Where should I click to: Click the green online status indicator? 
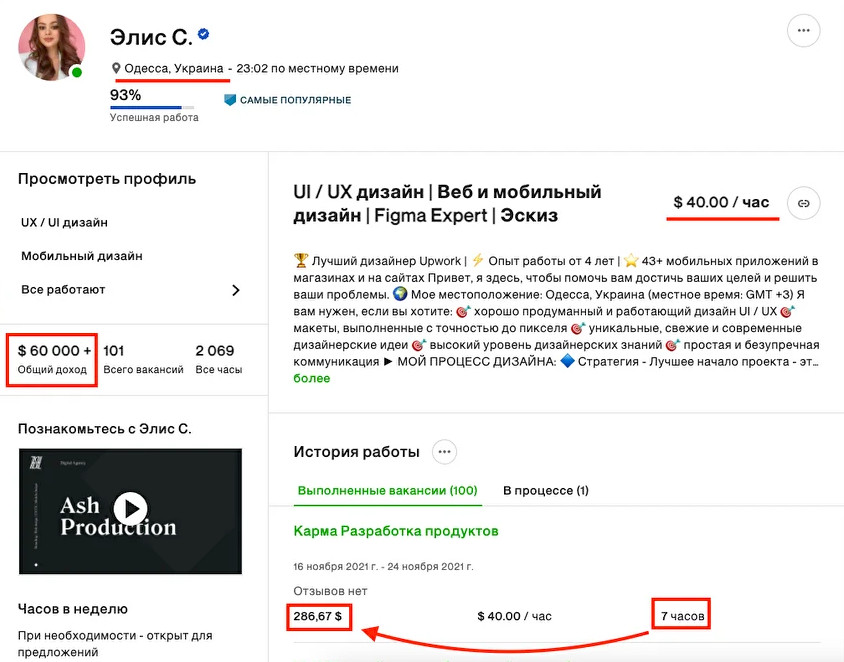tap(77, 72)
